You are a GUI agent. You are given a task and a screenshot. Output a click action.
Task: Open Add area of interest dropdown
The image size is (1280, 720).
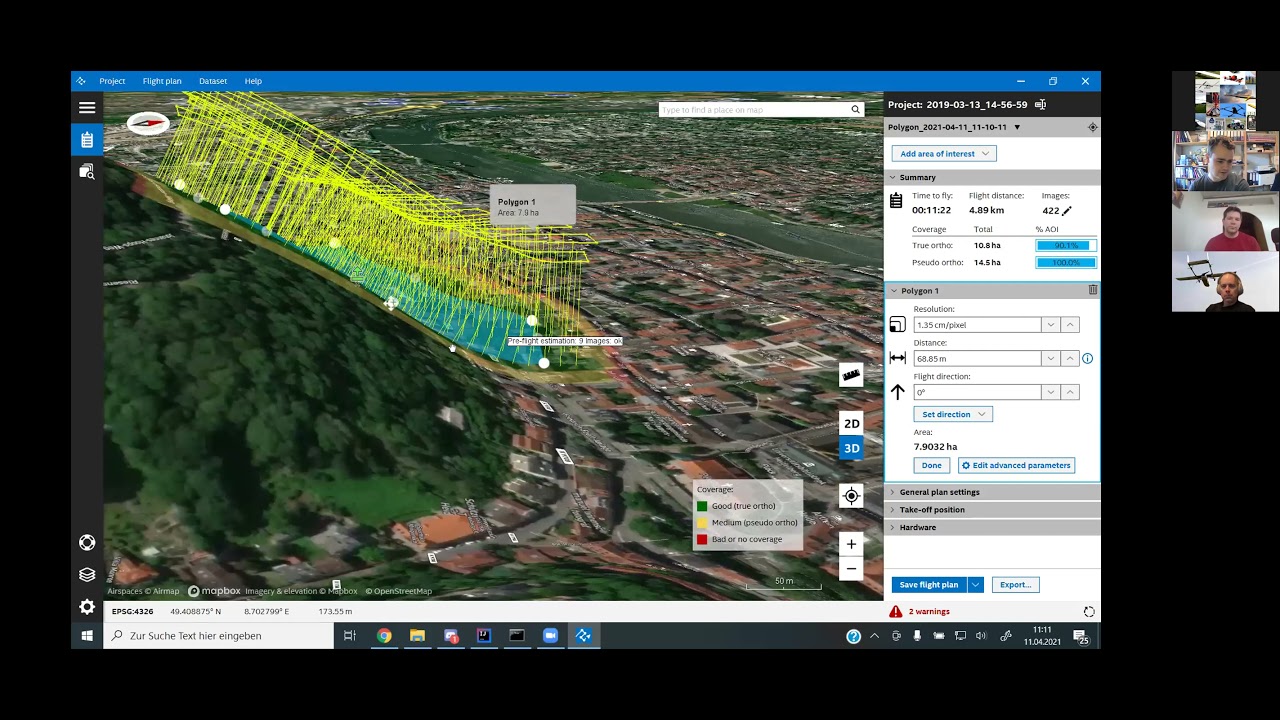click(944, 153)
